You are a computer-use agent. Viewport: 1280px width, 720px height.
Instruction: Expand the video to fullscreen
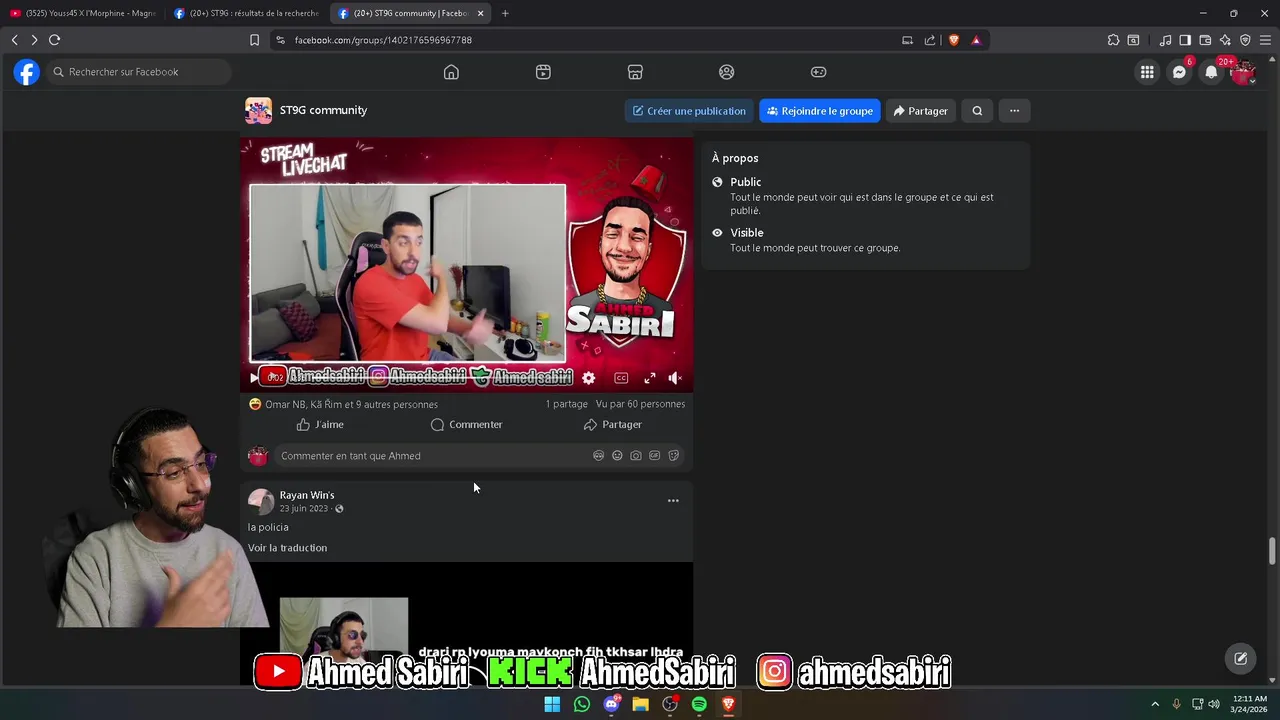click(x=650, y=378)
